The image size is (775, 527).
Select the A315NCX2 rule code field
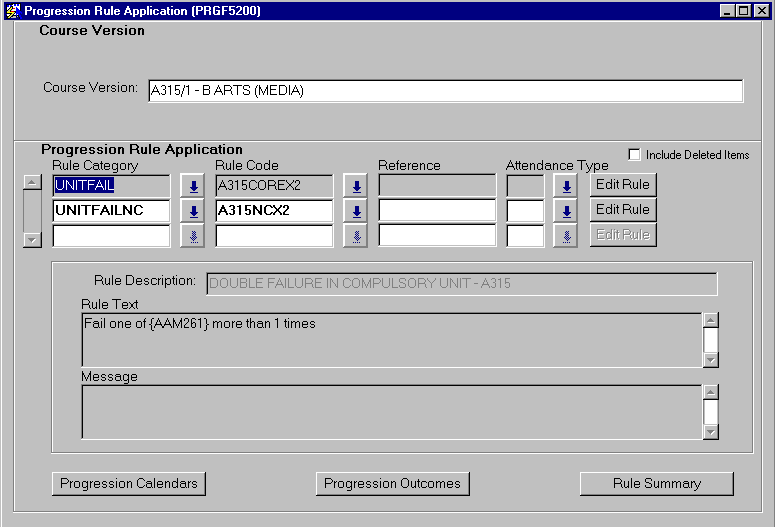tap(274, 211)
